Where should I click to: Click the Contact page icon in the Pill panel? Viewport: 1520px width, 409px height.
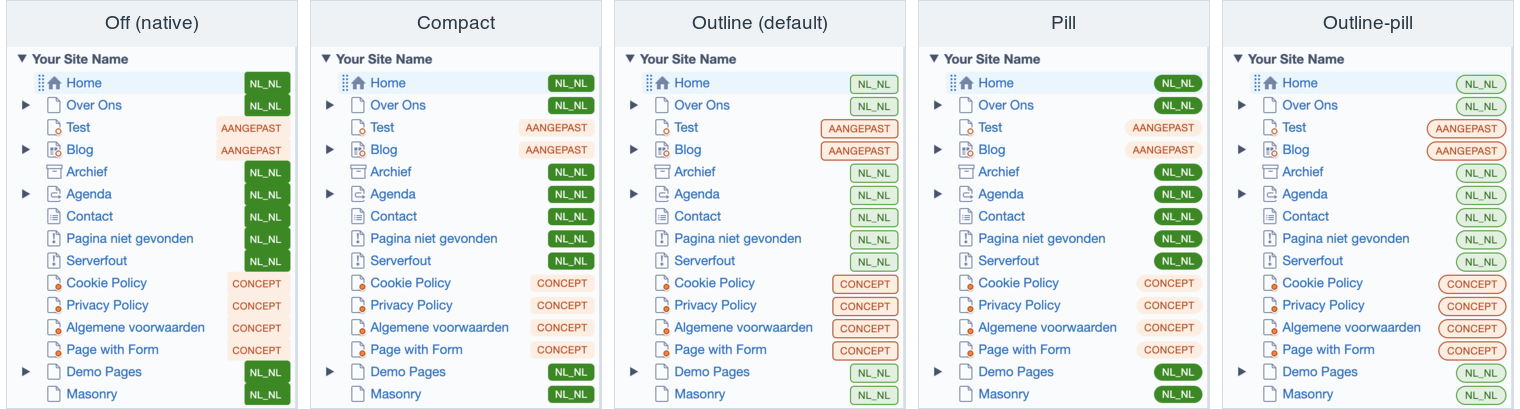(x=966, y=216)
